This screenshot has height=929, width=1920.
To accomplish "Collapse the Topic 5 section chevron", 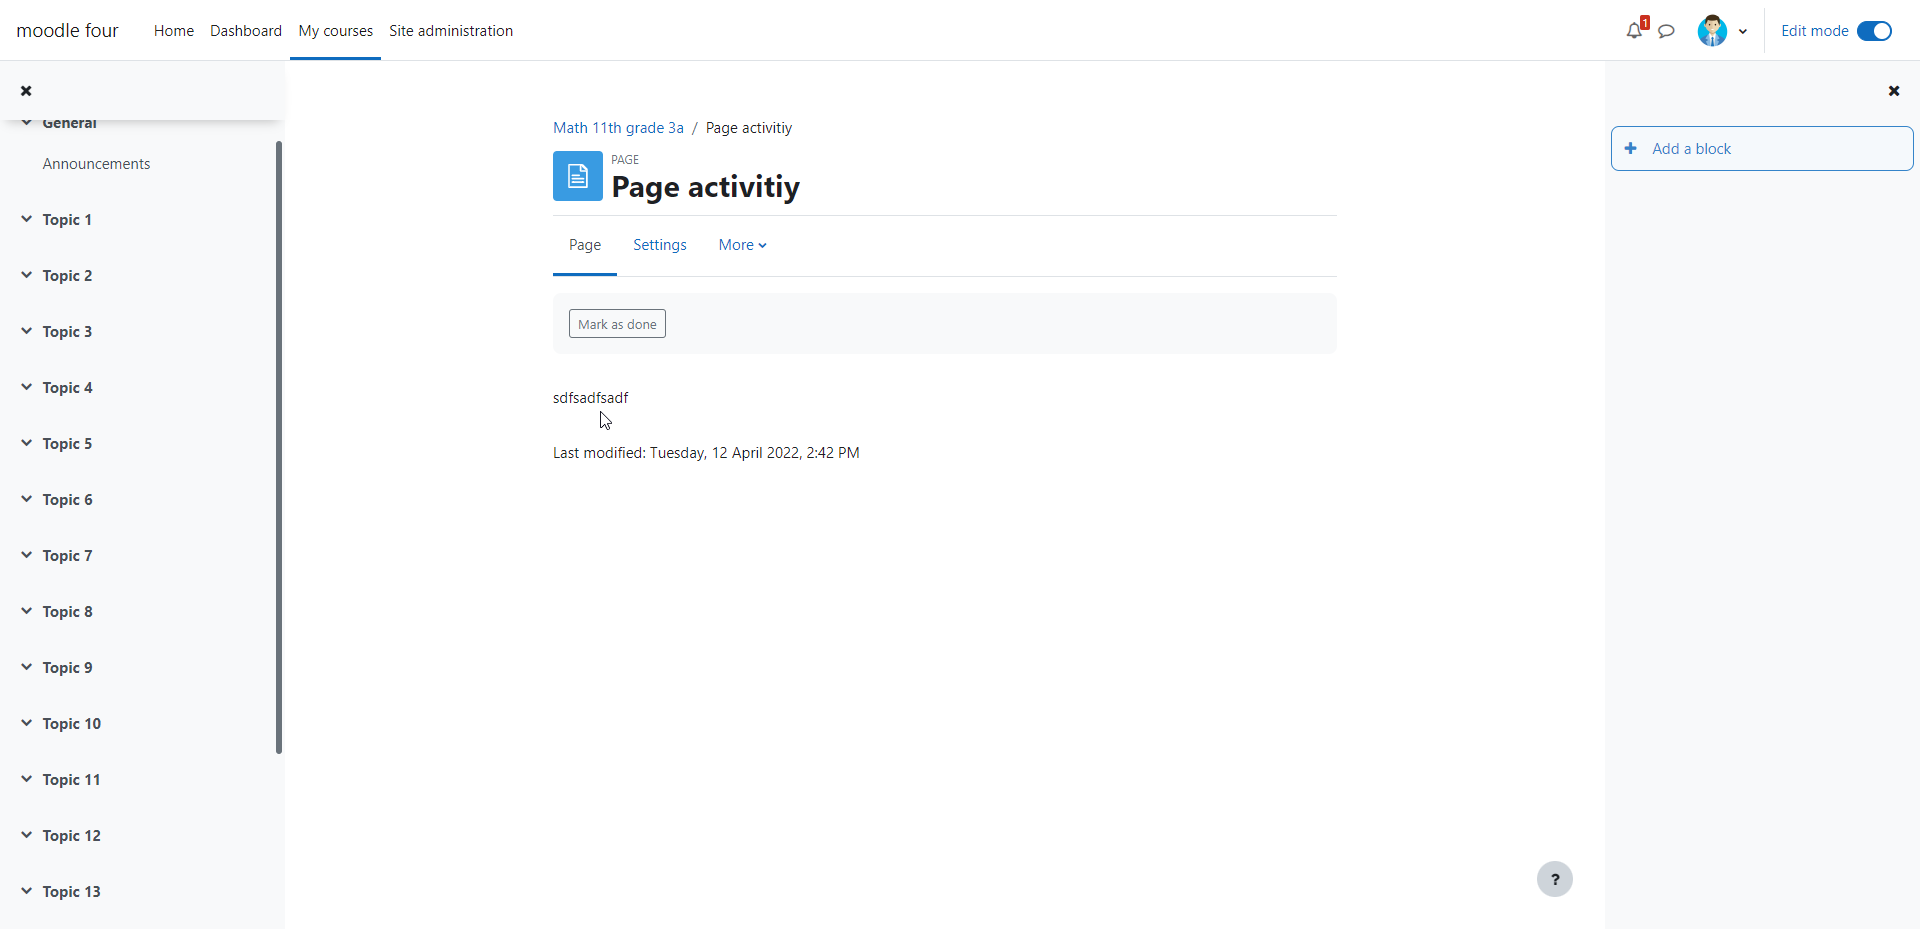I will [26, 443].
